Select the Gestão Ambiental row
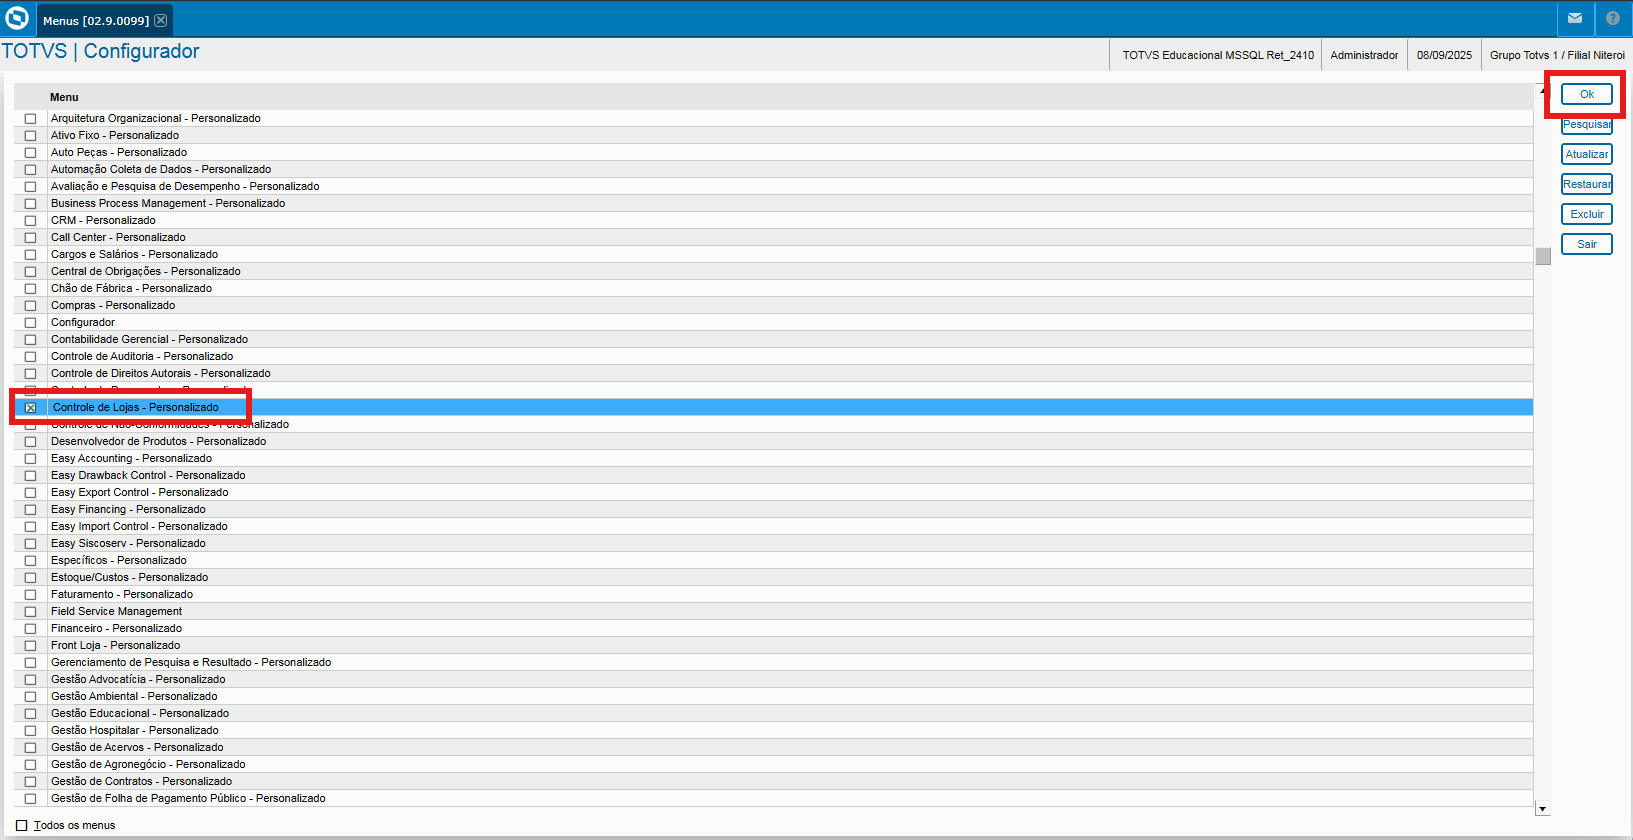The image size is (1633, 840). tap(773, 697)
